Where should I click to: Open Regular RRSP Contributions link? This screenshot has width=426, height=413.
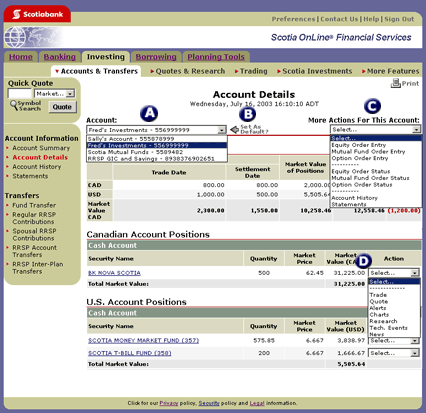[x=34, y=218]
